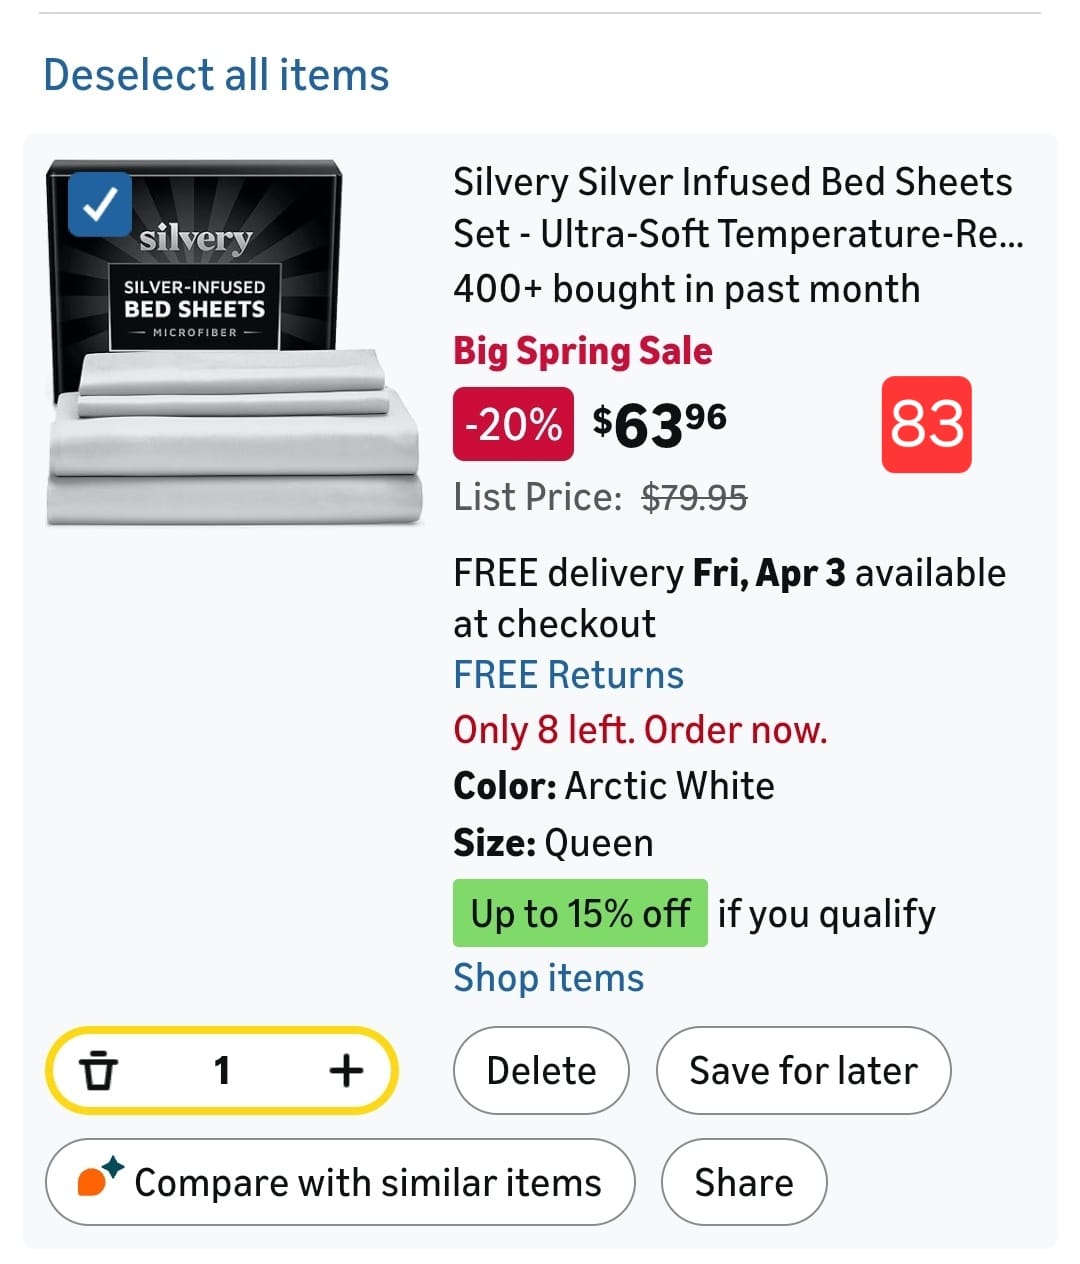
Task: Click the Shop items link
Action: point(548,978)
